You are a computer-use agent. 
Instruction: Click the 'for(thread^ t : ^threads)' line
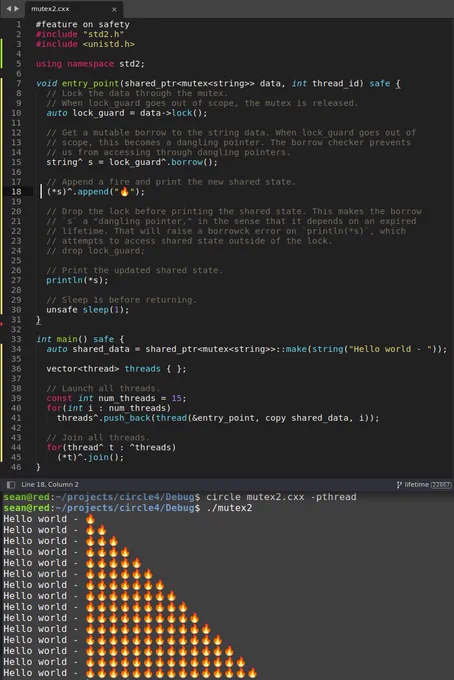pos(111,448)
